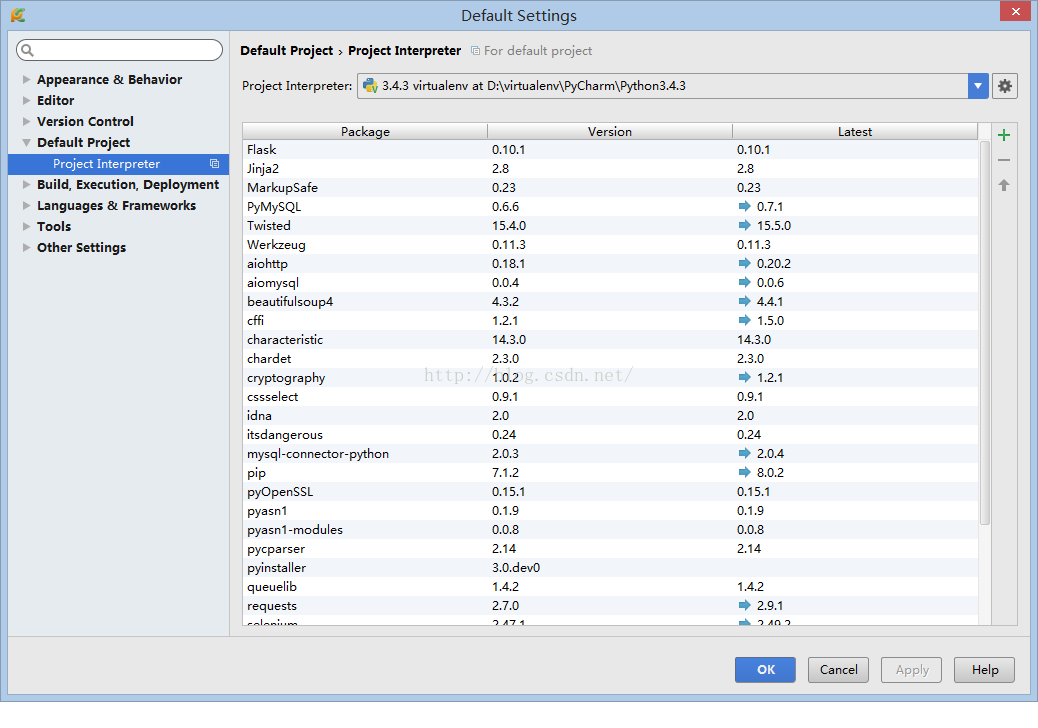Click the search magnifier icon
This screenshot has height=728, width=1038.
pos(27,50)
